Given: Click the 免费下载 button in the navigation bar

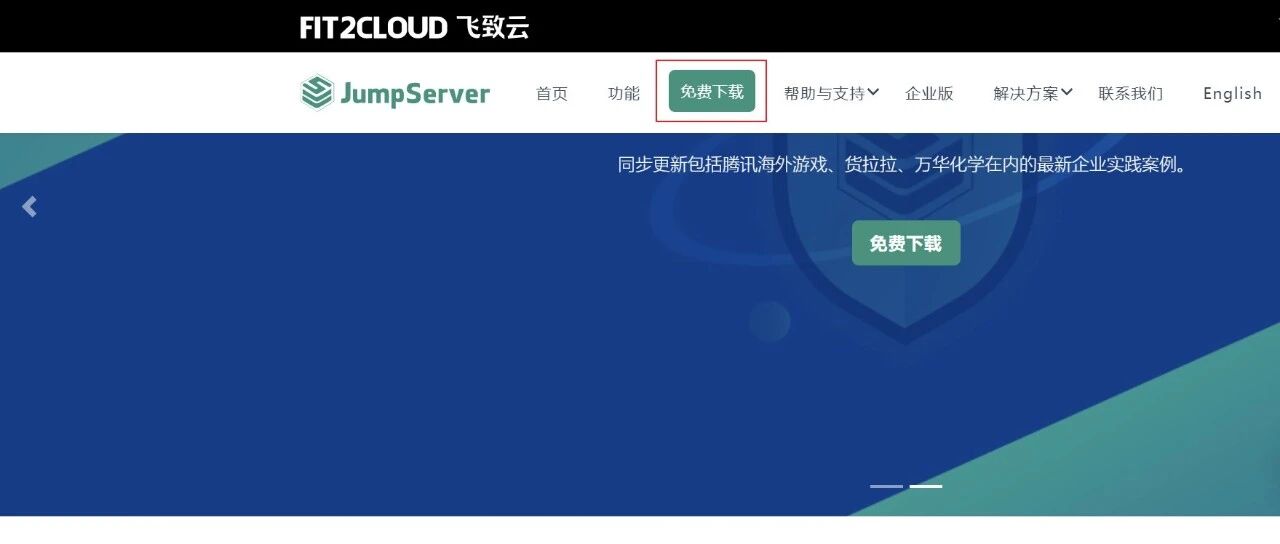Looking at the screenshot, I should click(712, 92).
